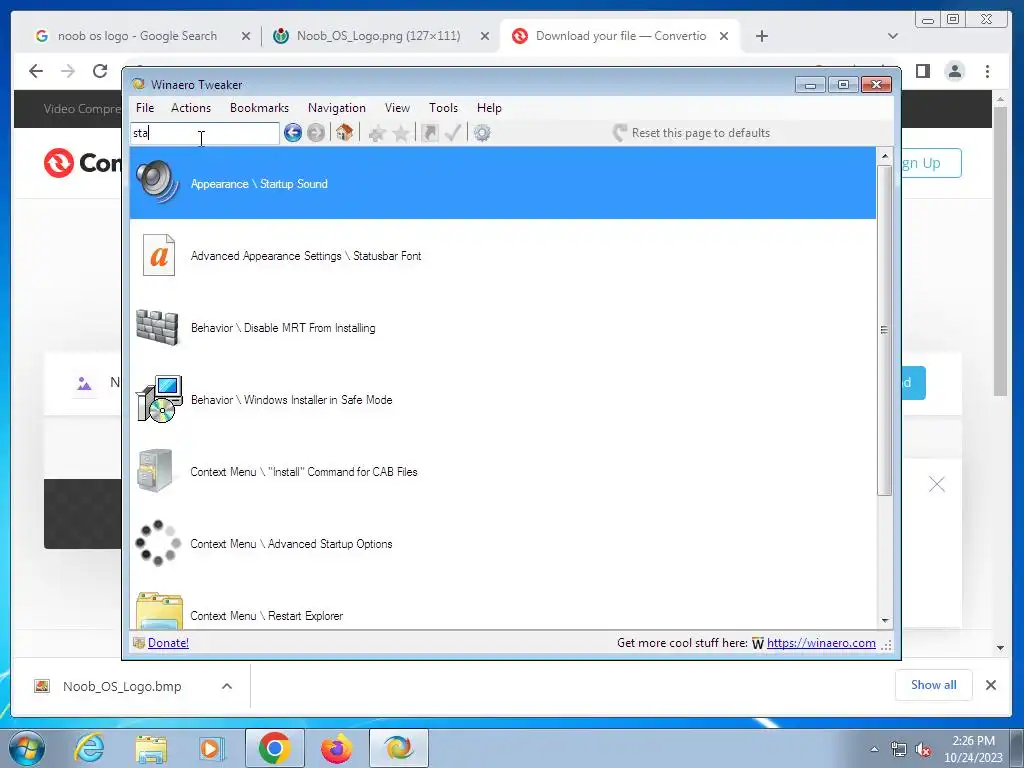
Task: Select Context Menu \ Advanced Startup Options
Action: click(x=503, y=543)
